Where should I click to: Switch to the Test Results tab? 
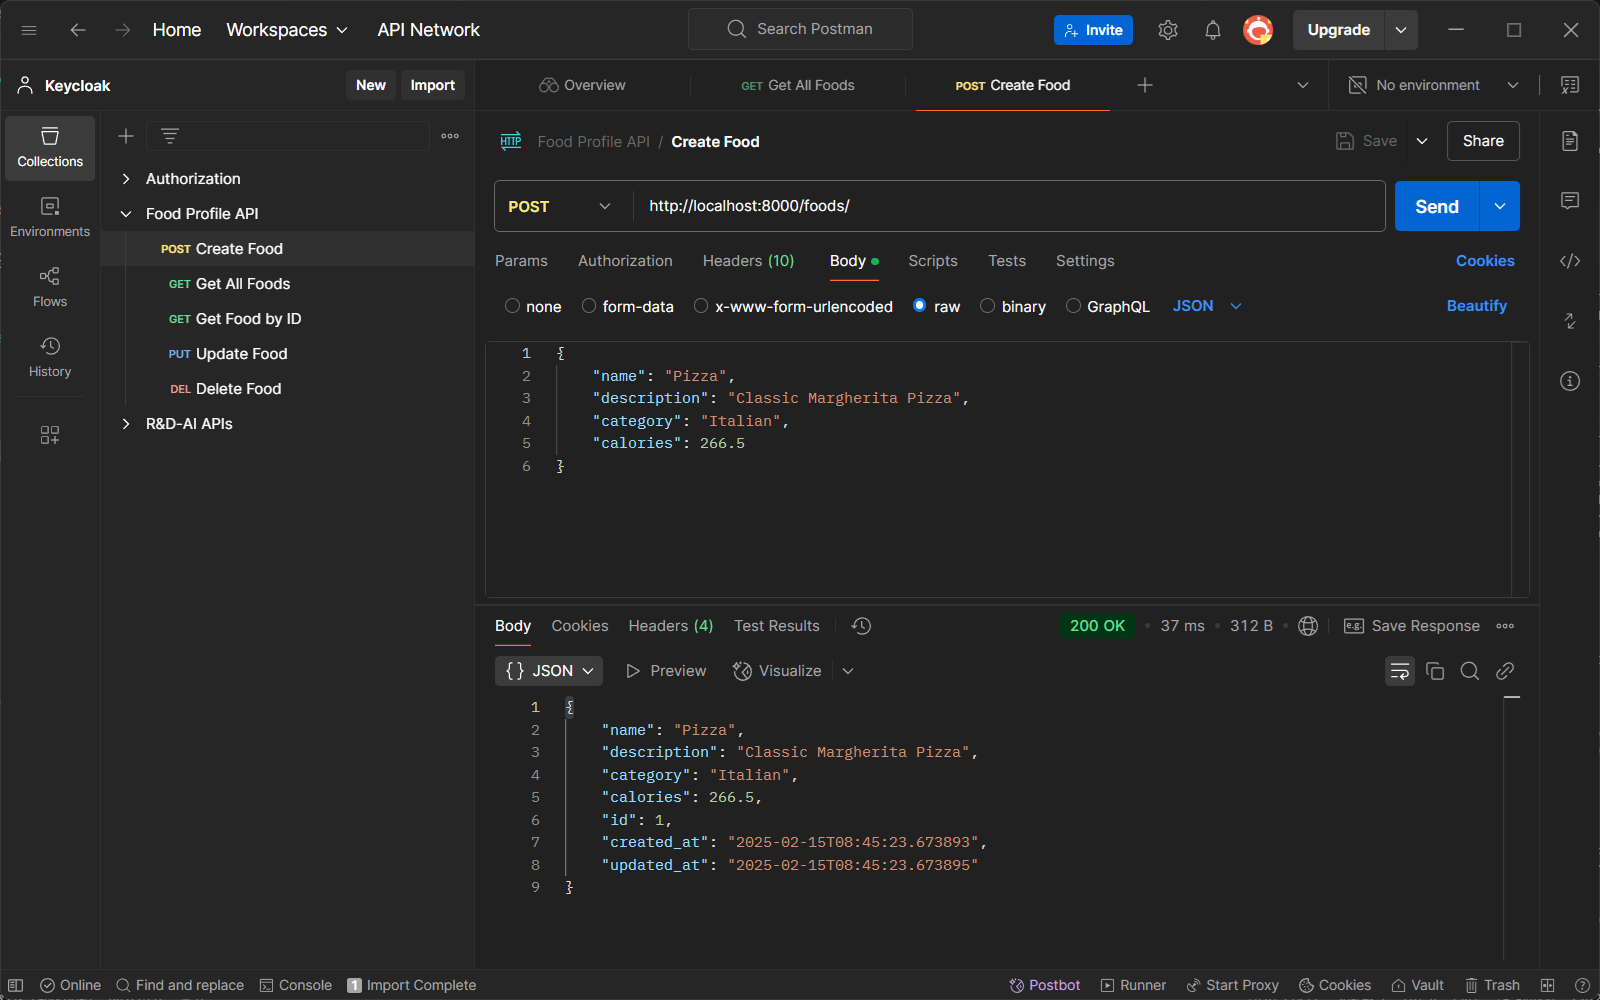click(777, 626)
